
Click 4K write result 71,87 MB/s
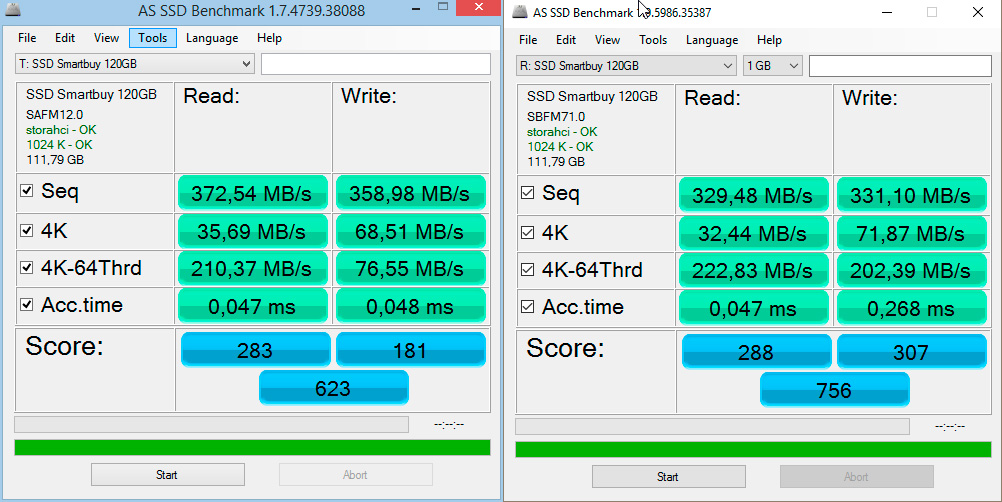[x=911, y=233]
